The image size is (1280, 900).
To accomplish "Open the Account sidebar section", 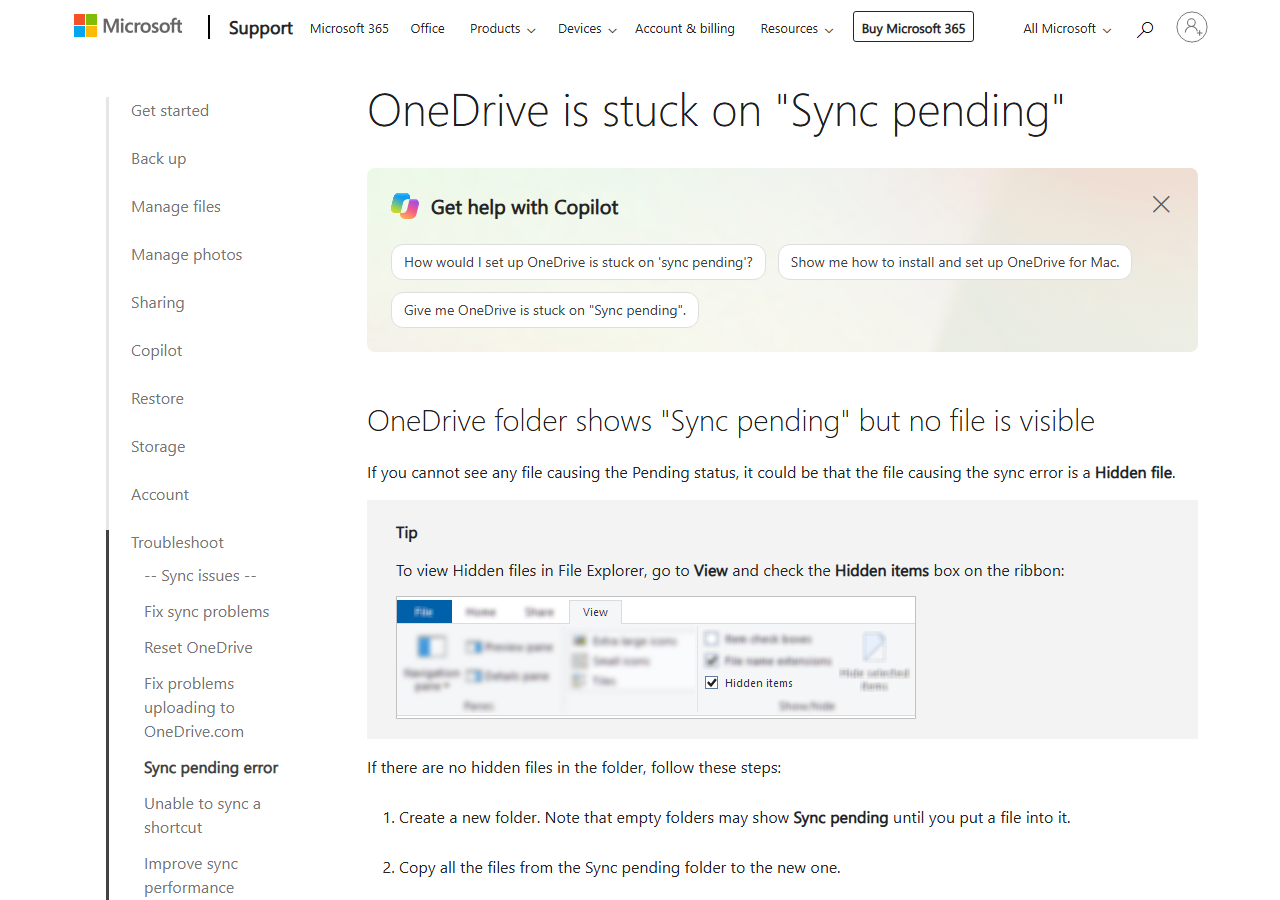I will 160,495.
